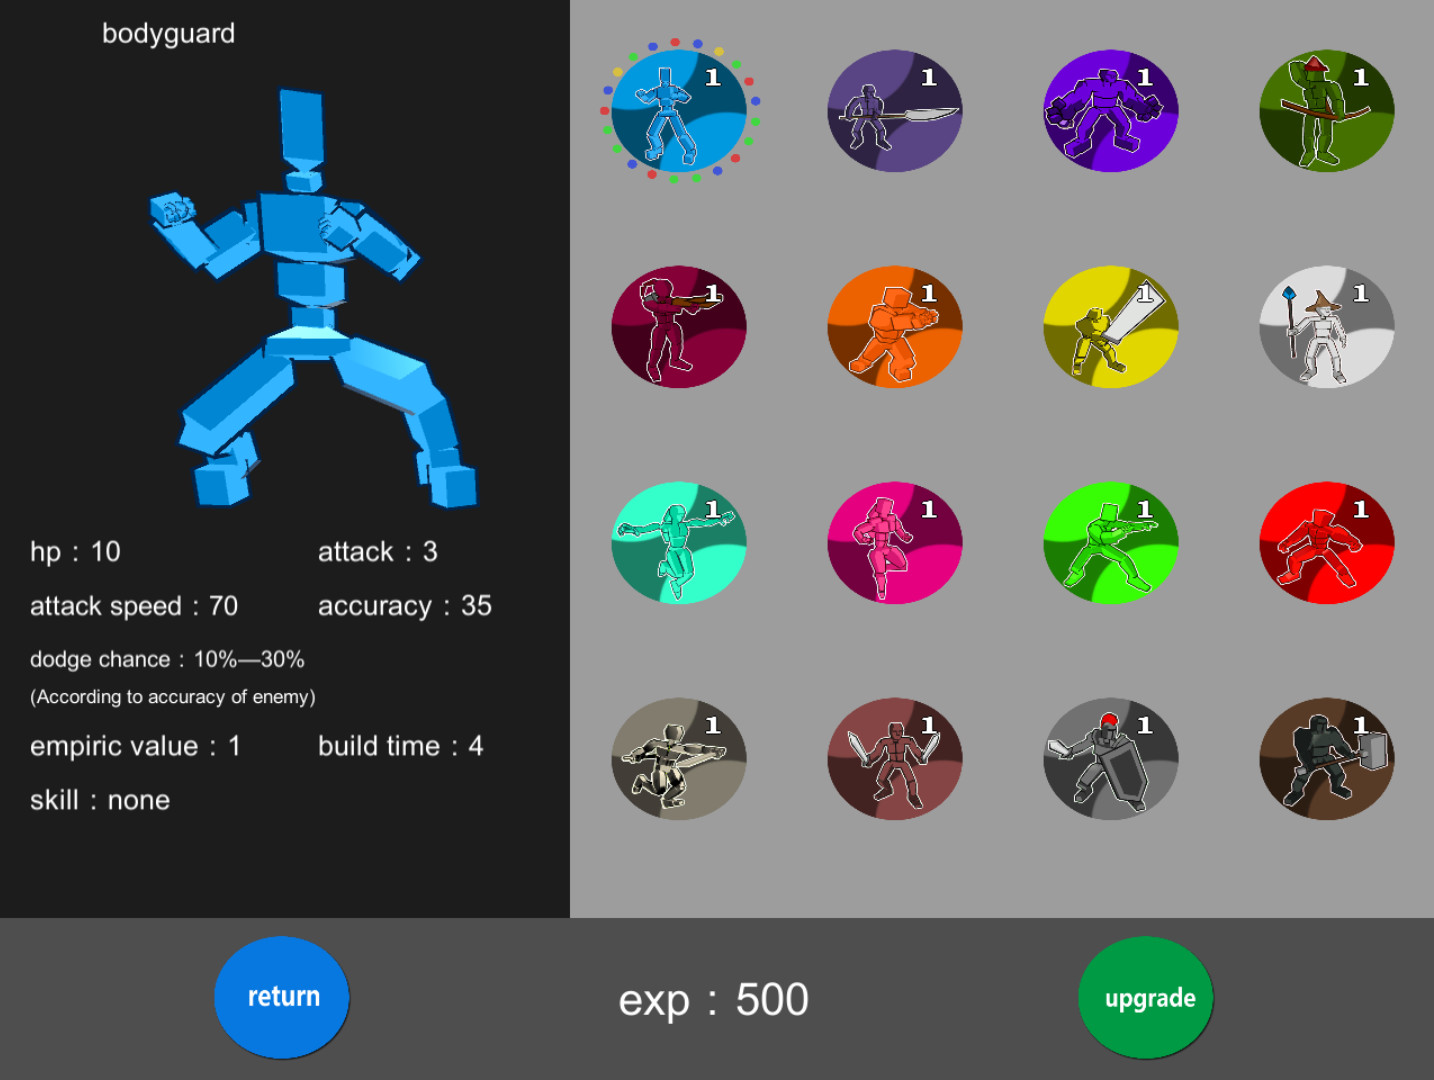Choose the orange boxer unit icon
This screenshot has width=1434, height=1080.
pos(894,327)
